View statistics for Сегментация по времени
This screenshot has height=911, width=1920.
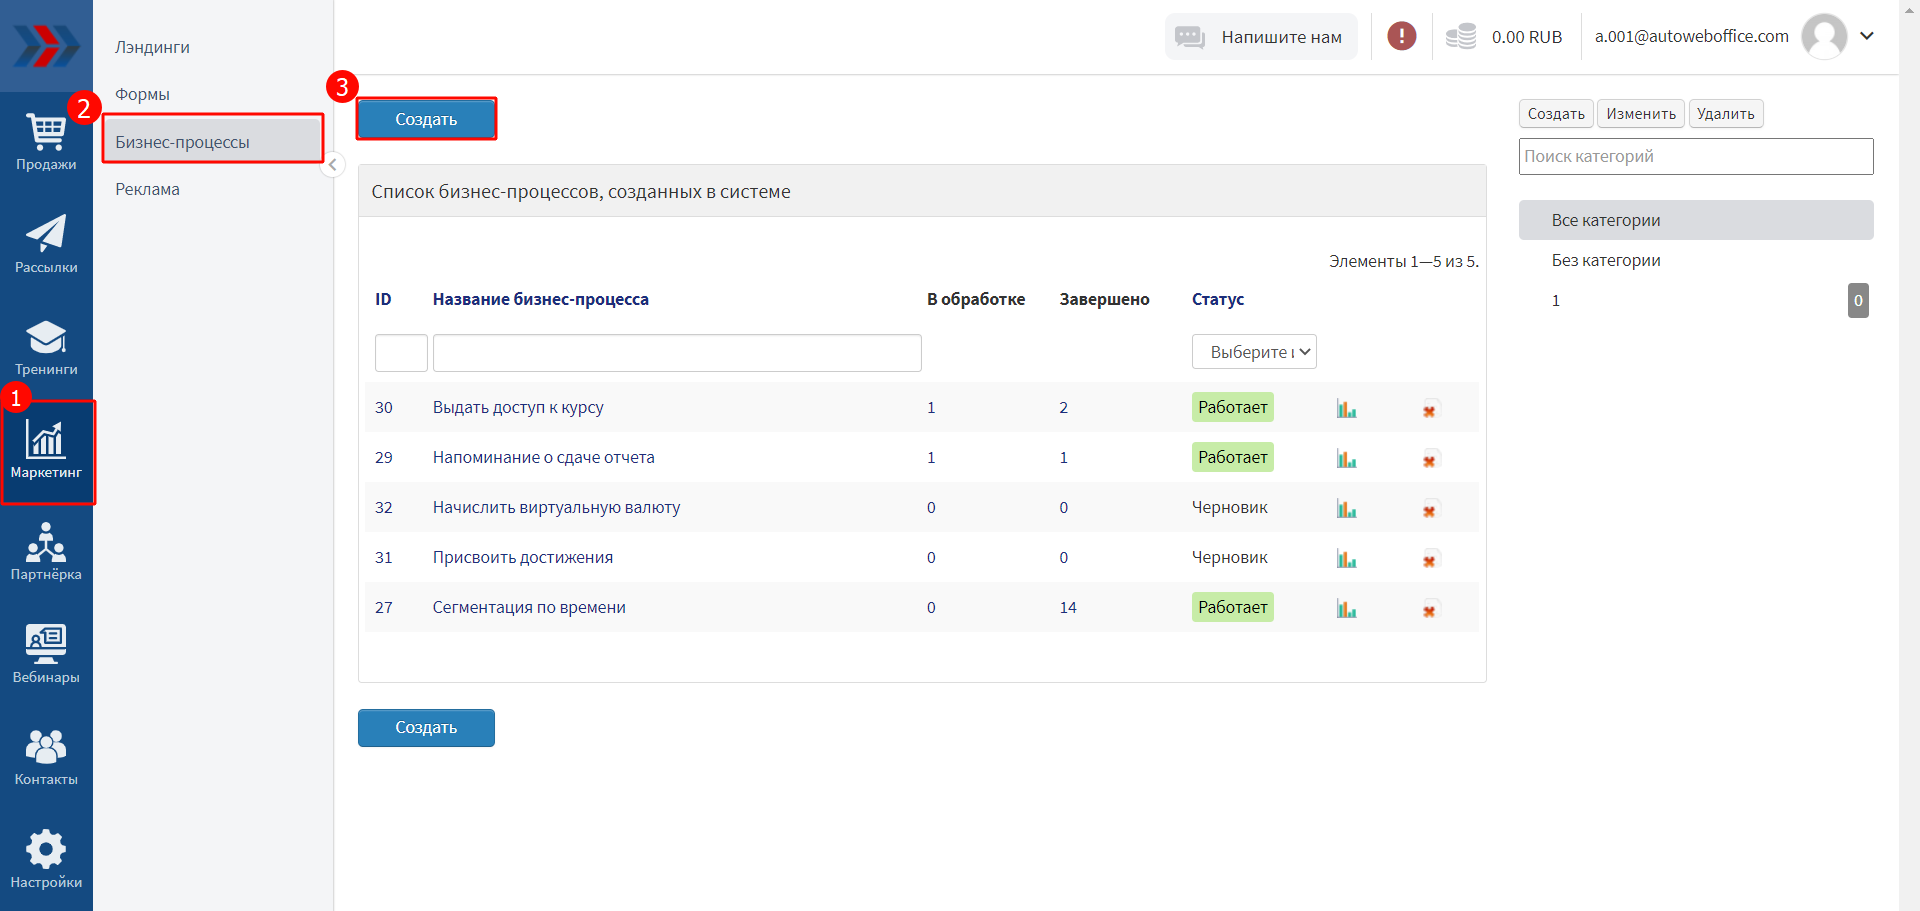click(1346, 608)
